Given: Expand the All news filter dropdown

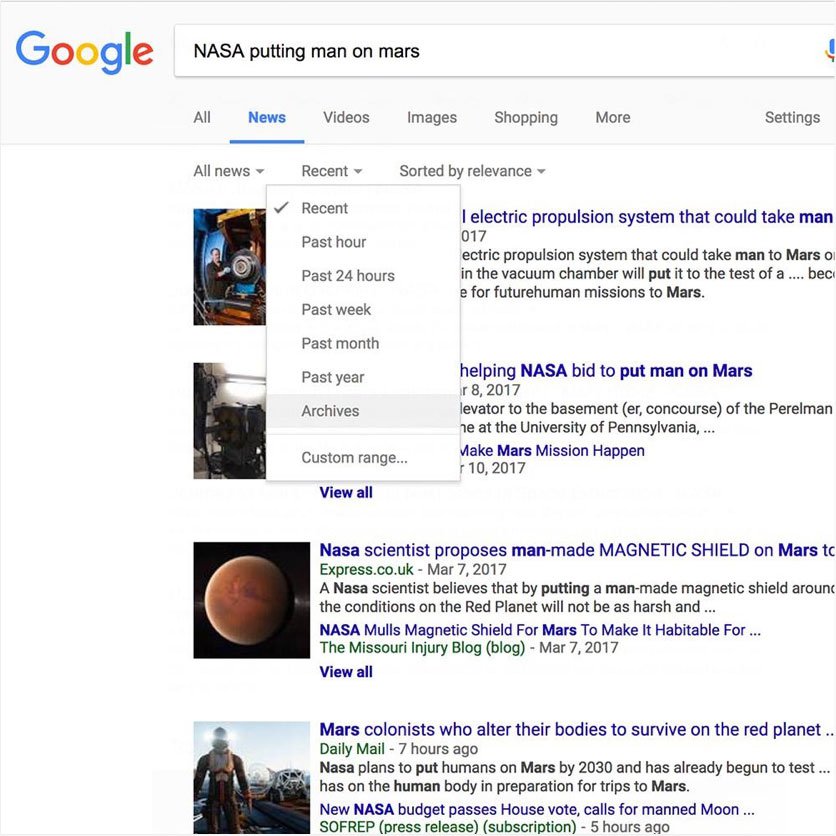Looking at the screenshot, I should (229, 171).
